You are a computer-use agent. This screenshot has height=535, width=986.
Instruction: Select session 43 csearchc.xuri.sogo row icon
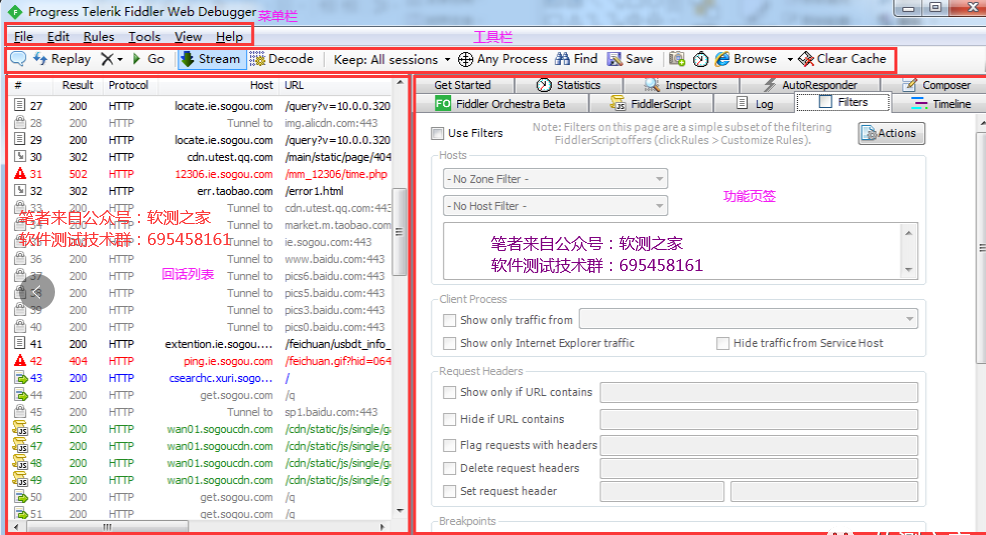pos(21,378)
